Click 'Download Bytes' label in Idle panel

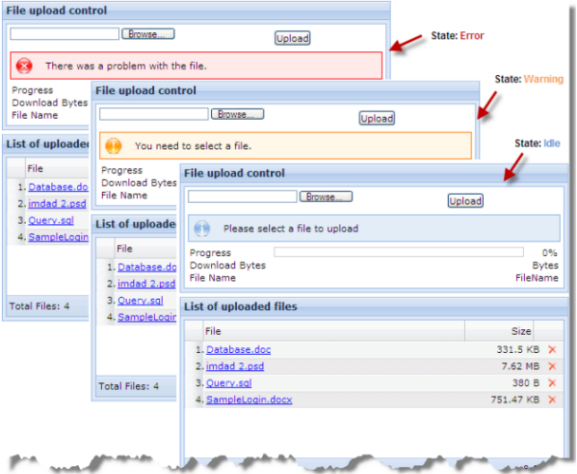[227, 265]
